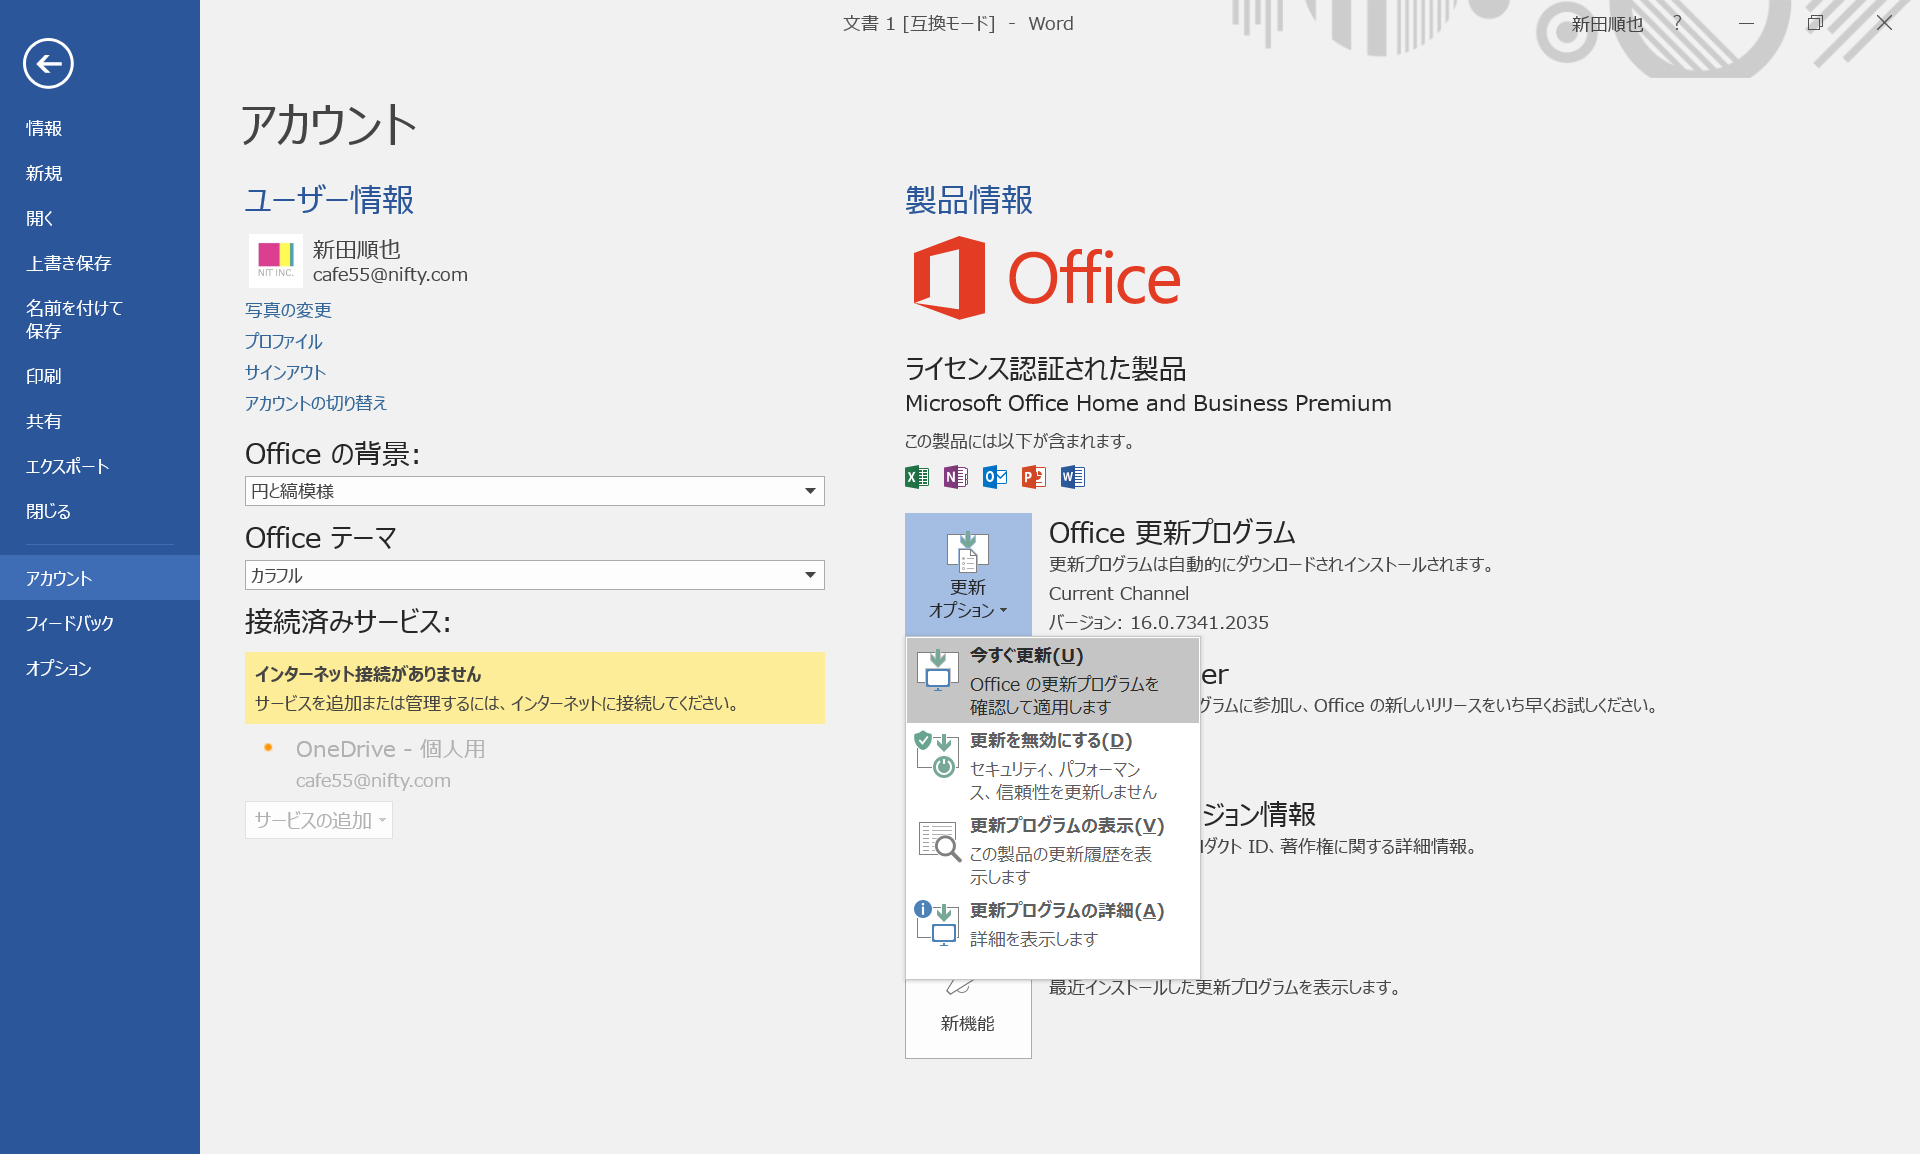Viewport: 1920px width, 1154px height.
Task: Click the back arrow circle icon
Action: click(x=48, y=64)
